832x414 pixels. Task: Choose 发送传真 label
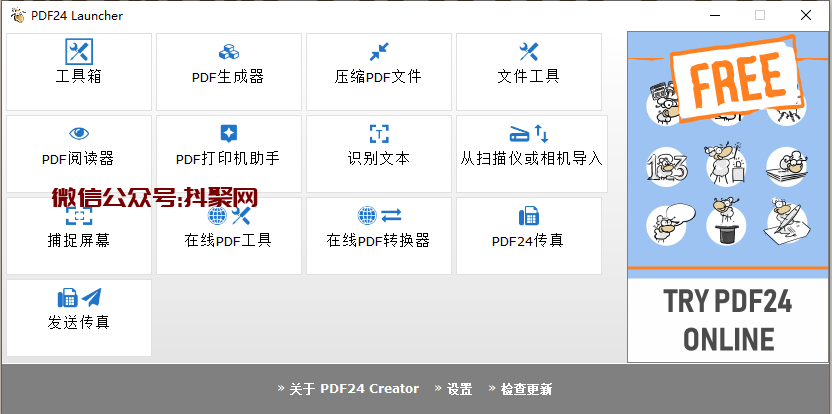pyautogui.click(x=79, y=322)
